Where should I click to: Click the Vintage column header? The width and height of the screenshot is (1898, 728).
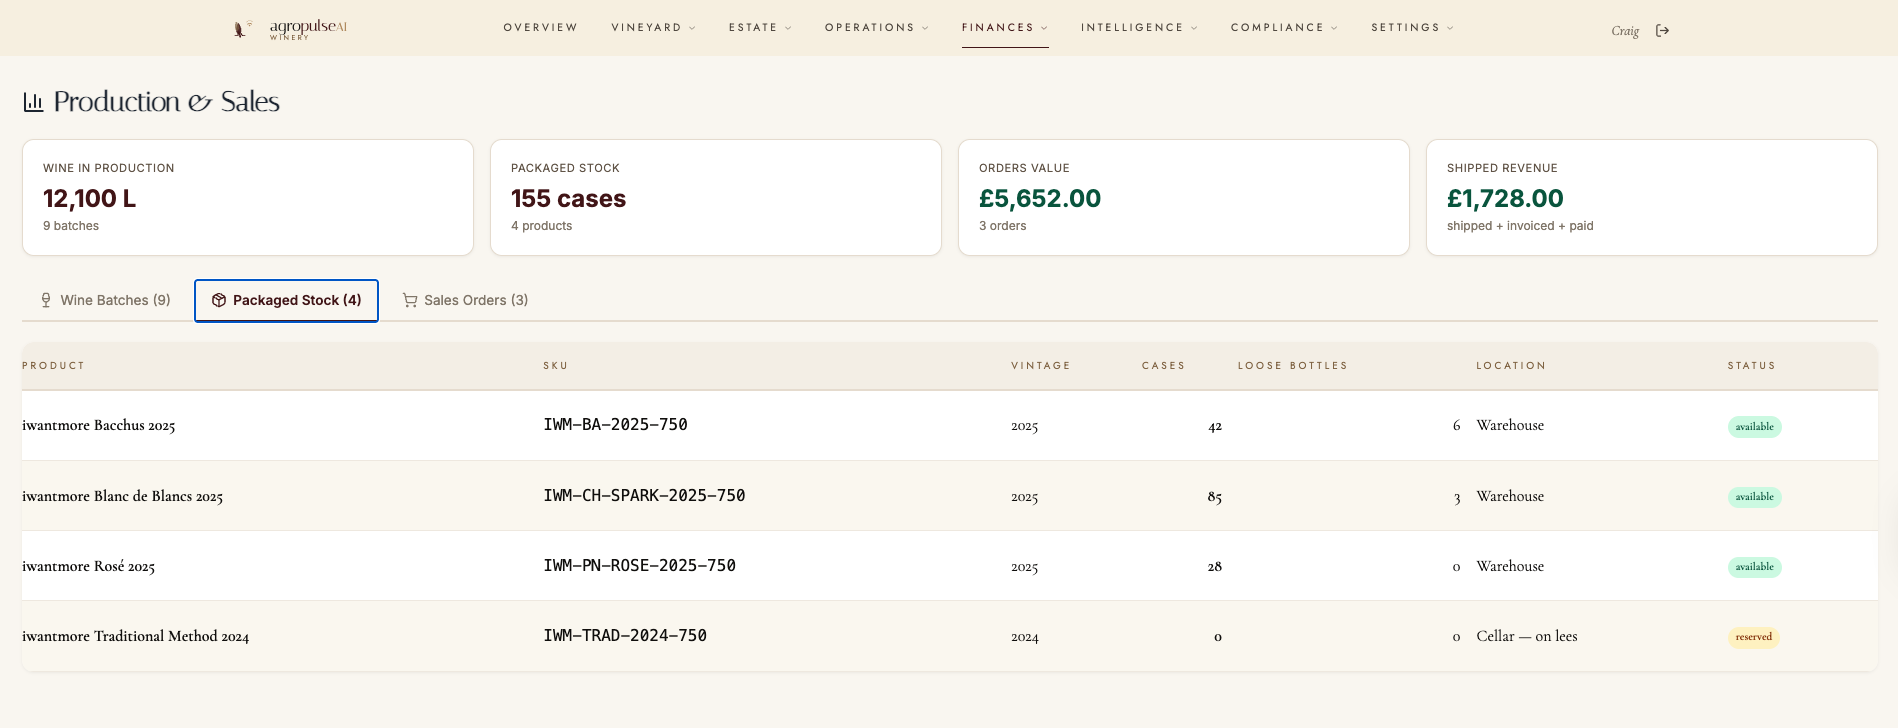click(x=1041, y=366)
